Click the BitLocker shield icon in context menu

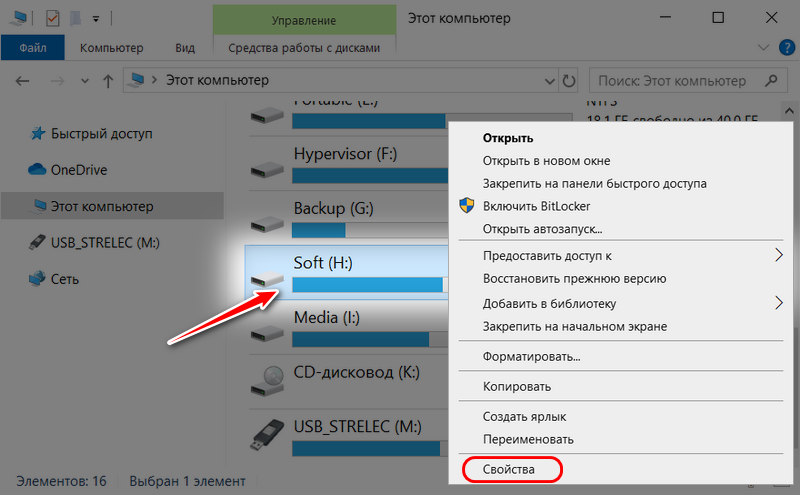[466, 205]
